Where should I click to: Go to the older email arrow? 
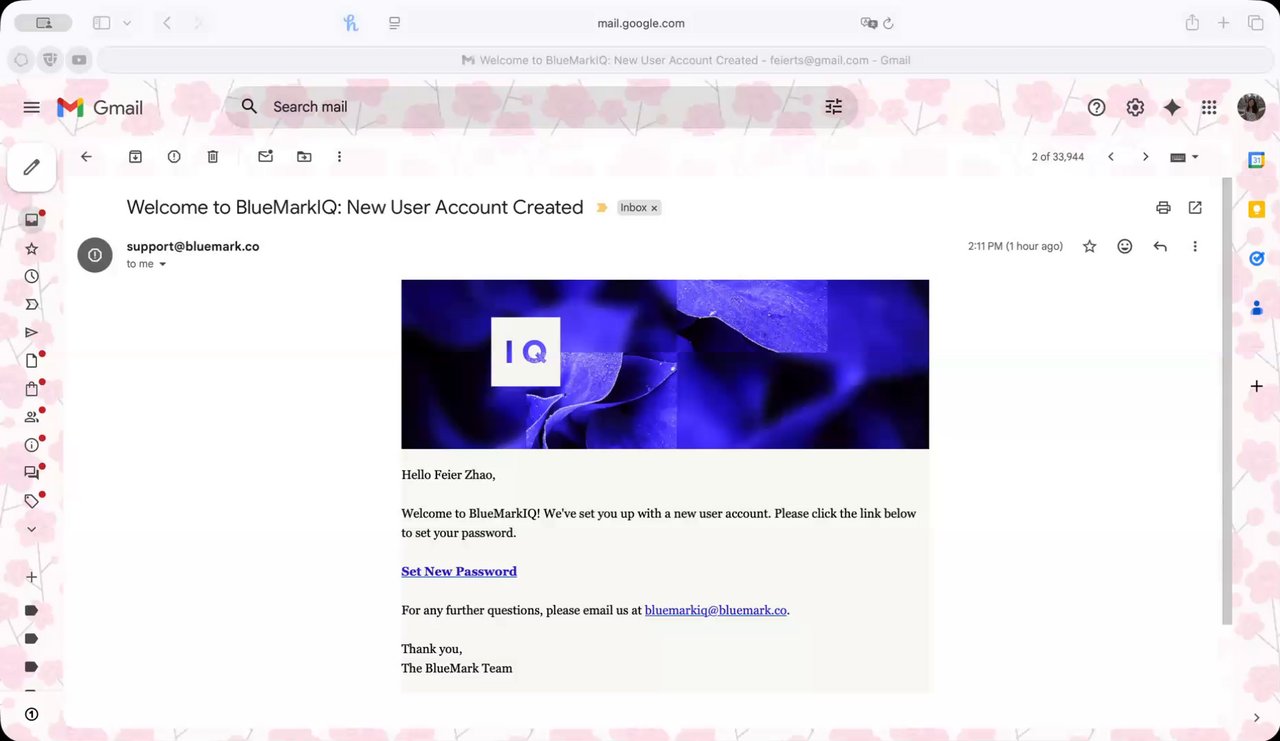click(1146, 157)
